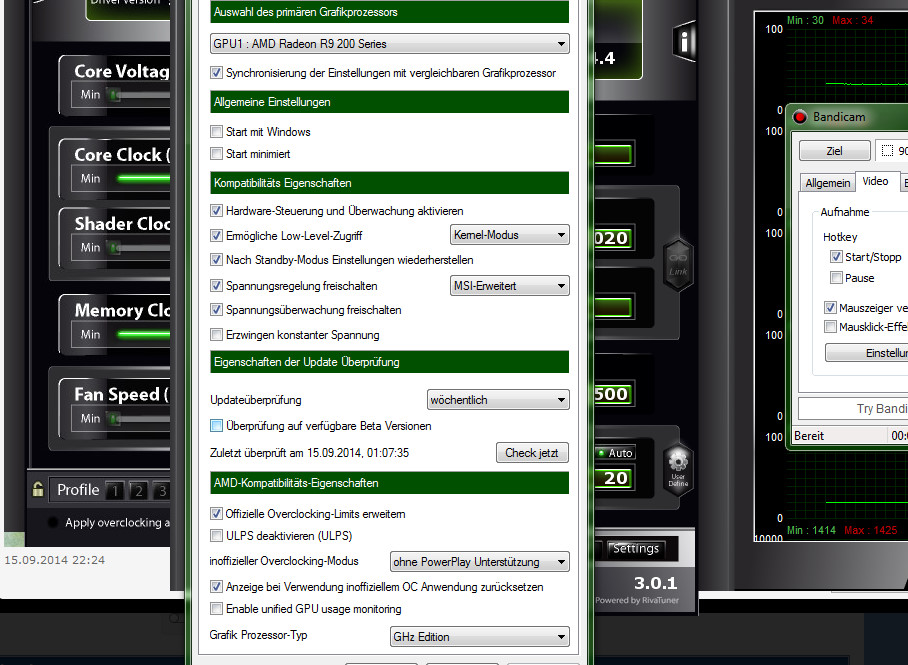Click the info "i" icon in Afterburner
908x665 pixels.
tap(684, 41)
